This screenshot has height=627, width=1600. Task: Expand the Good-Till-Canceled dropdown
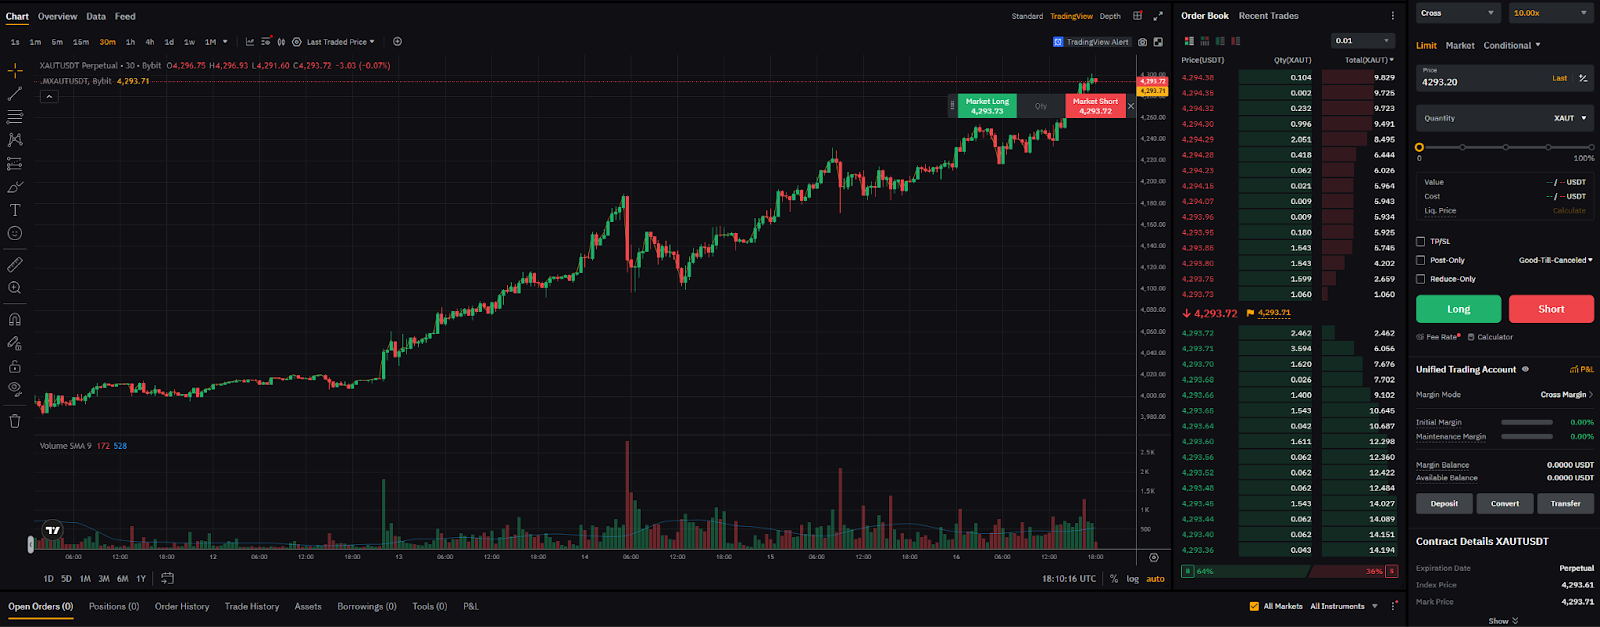pos(1555,260)
